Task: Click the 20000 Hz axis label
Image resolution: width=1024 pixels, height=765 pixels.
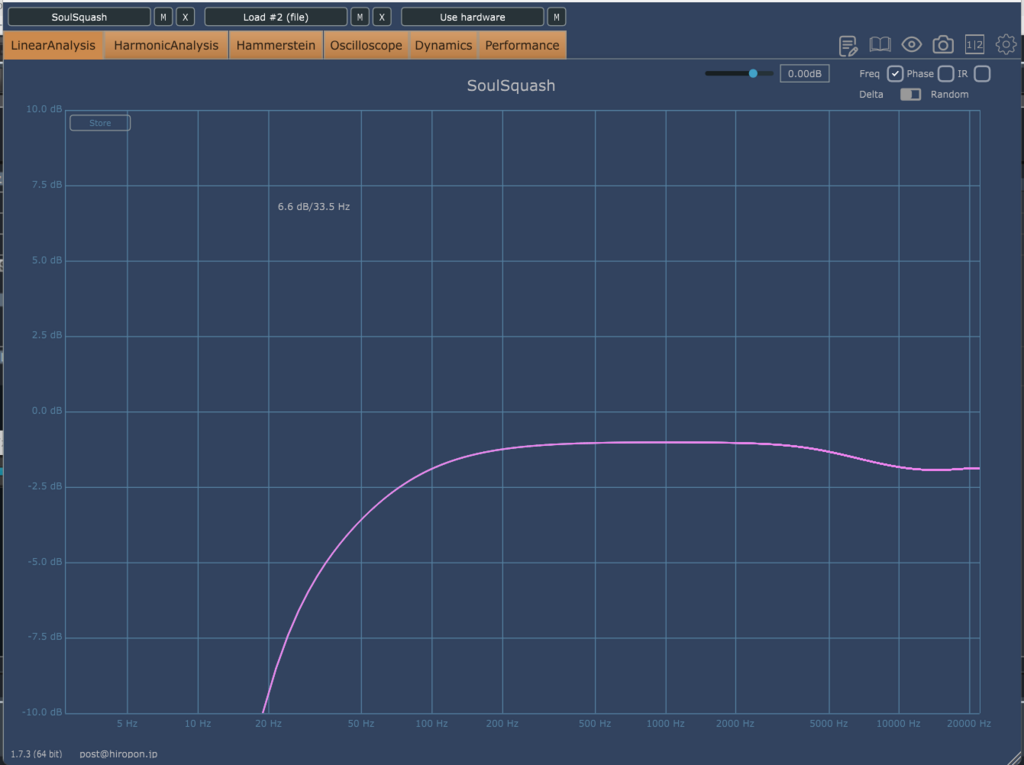Action: tap(969, 724)
